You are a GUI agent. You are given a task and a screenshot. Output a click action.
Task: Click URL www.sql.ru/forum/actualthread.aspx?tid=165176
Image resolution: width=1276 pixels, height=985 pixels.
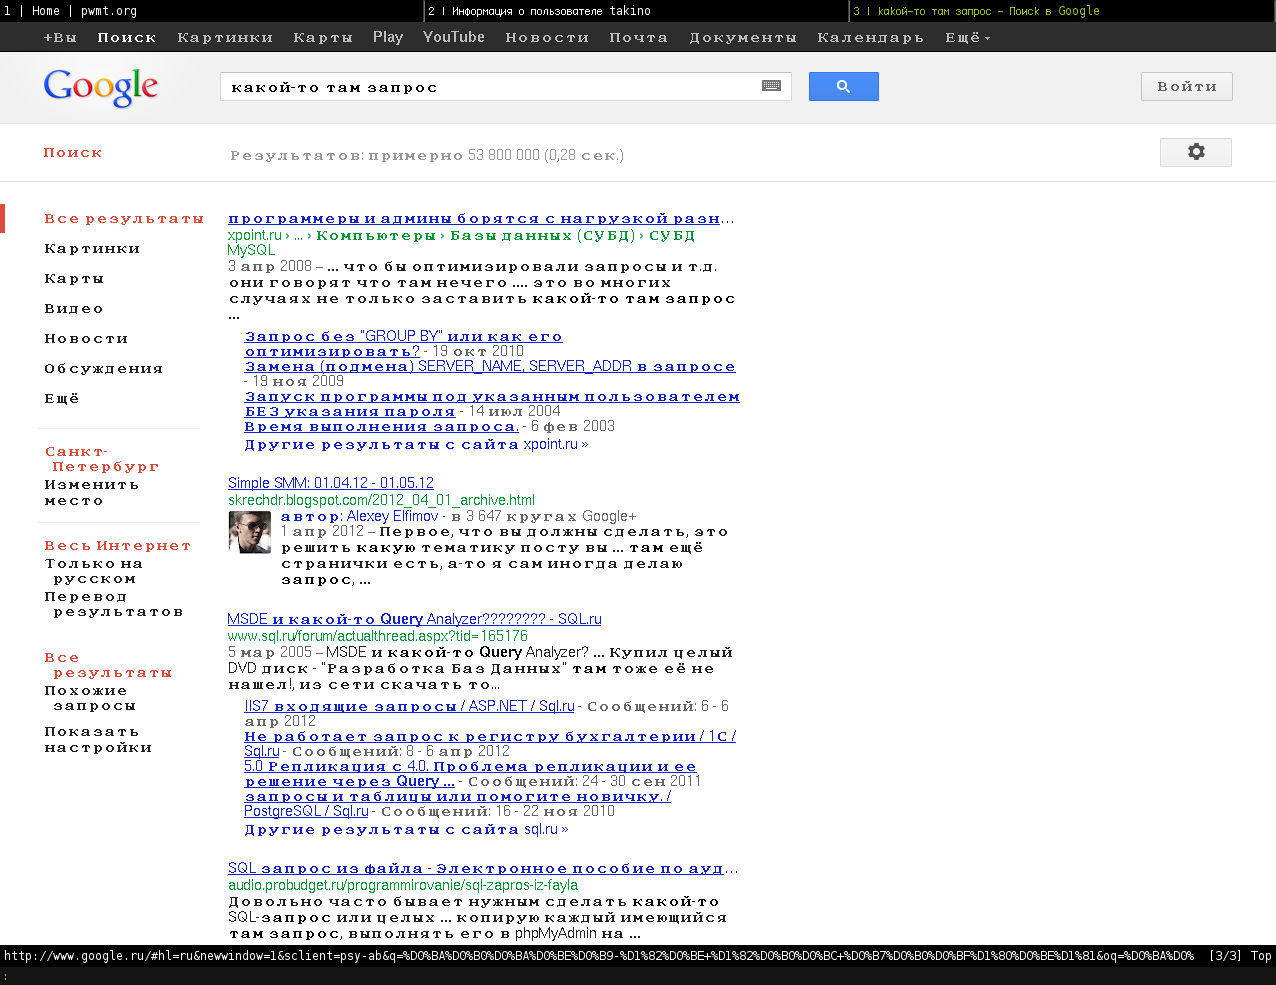point(378,636)
